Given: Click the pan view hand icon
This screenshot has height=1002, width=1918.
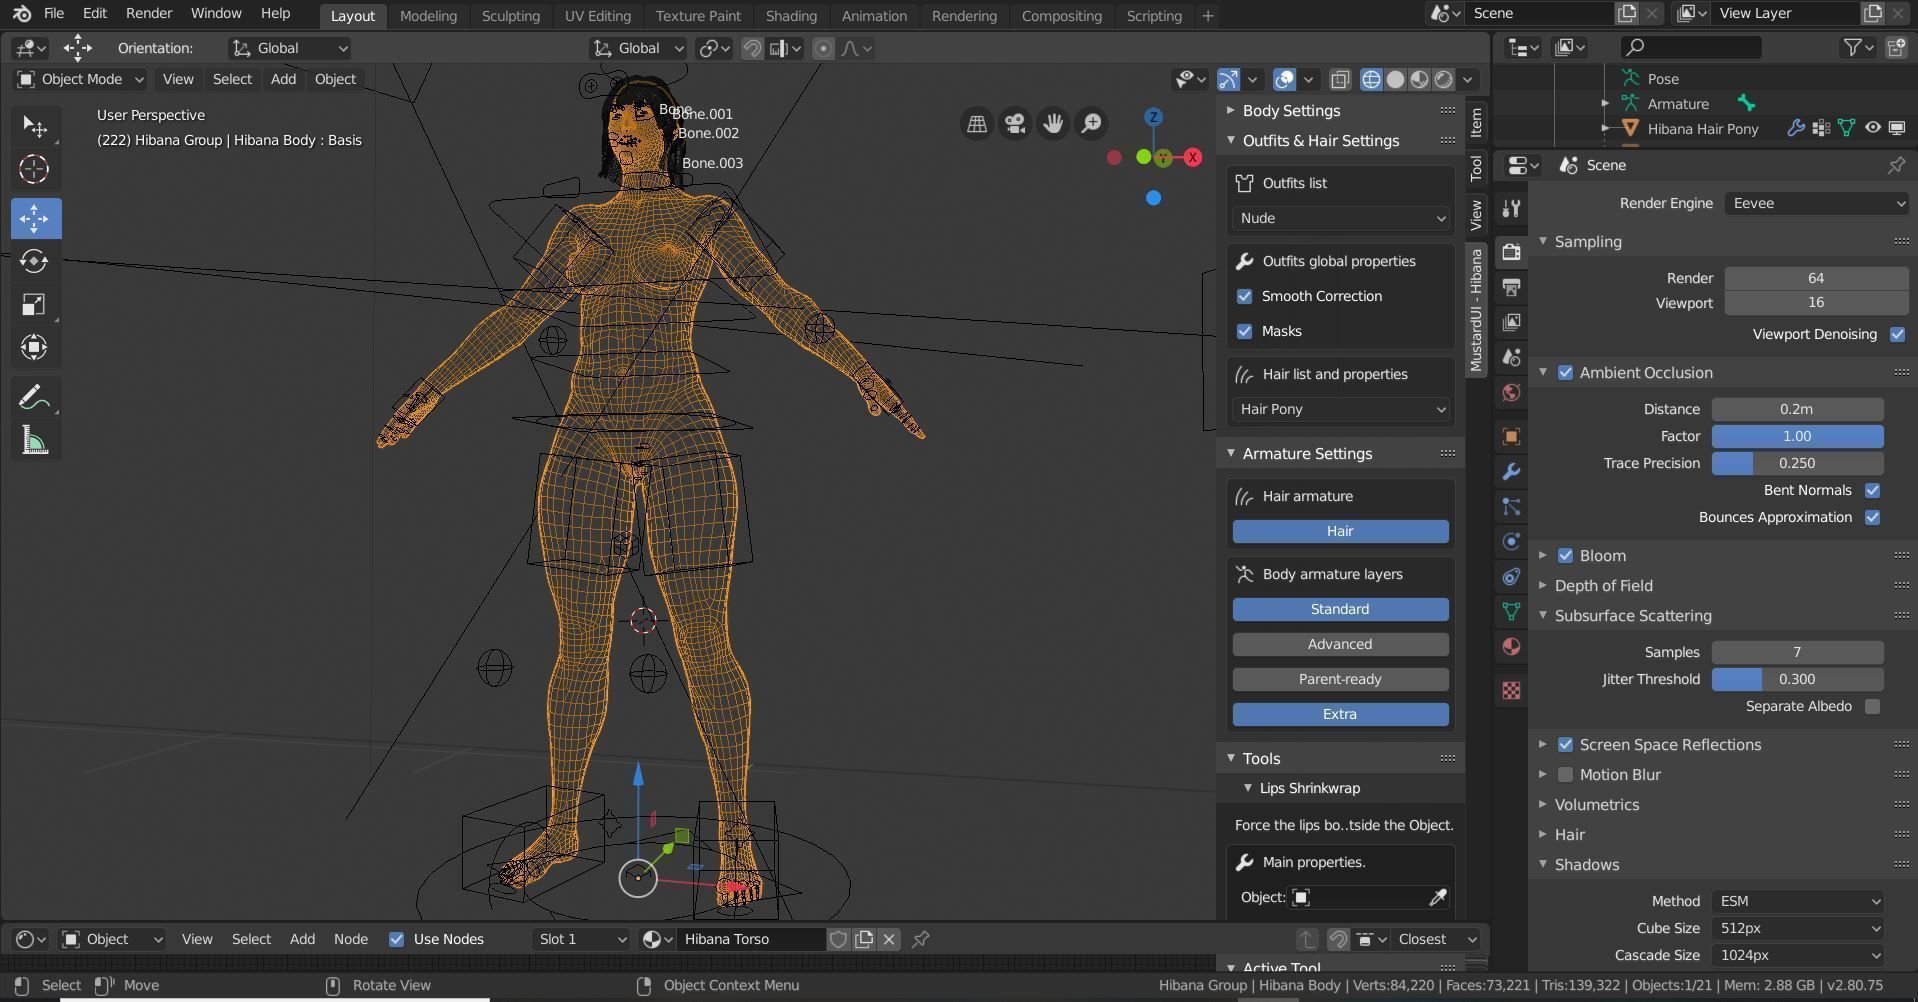Looking at the screenshot, I should [x=1053, y=123].
